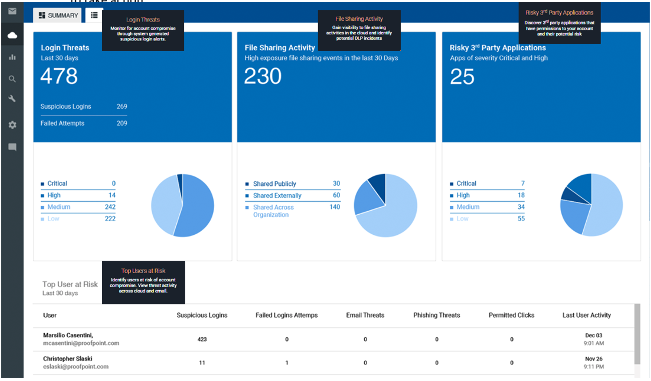The height and width of the screenshot is (381, 651).
Task: Sort by Suspicious Logins column header
Action: (x=202, y=315)
